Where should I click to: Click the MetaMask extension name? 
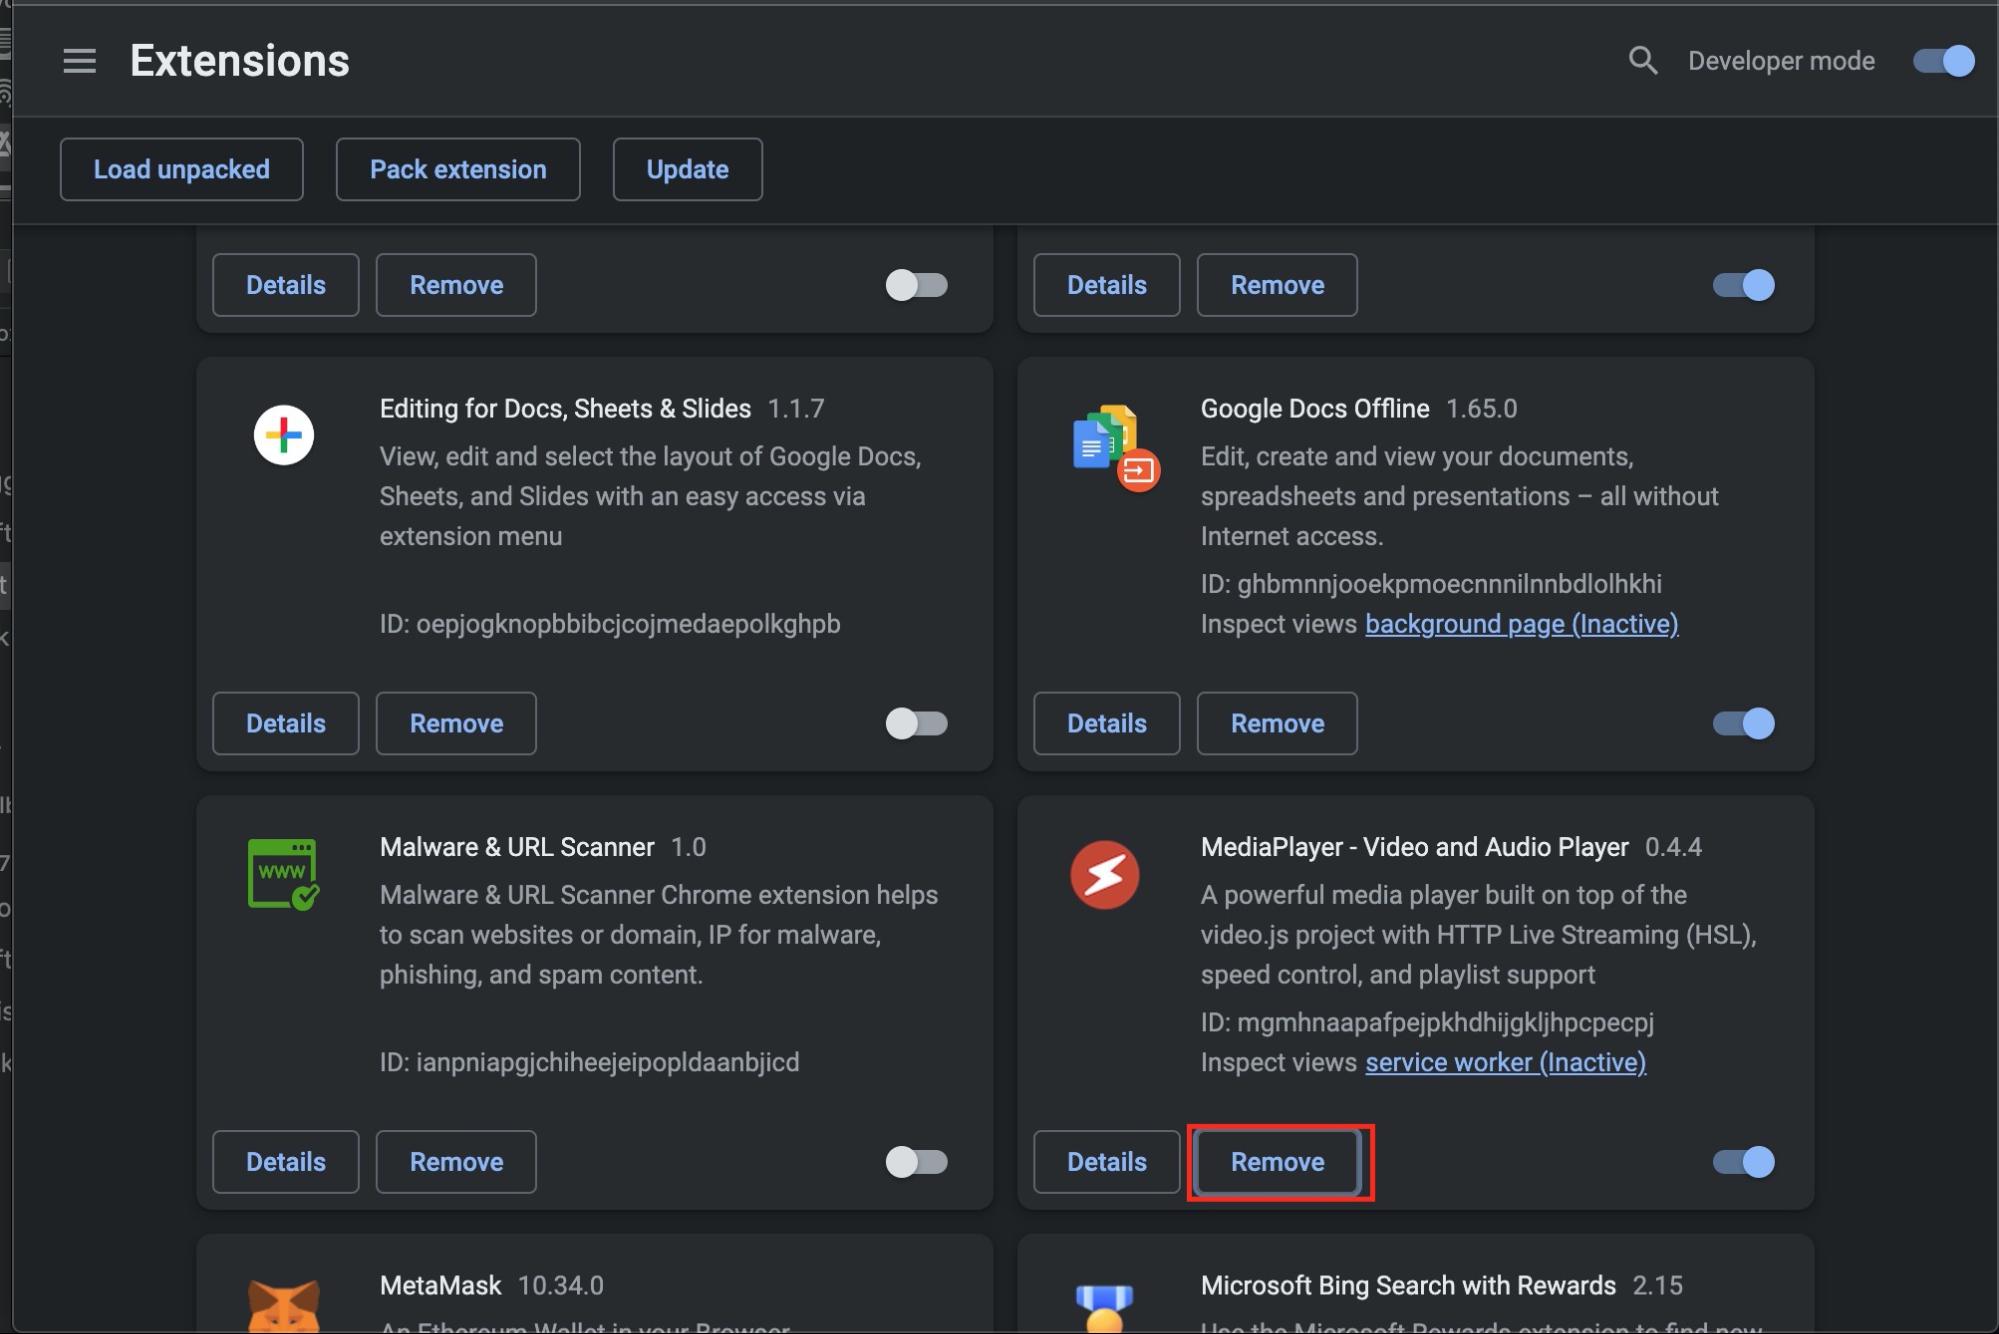point(440,1286)
